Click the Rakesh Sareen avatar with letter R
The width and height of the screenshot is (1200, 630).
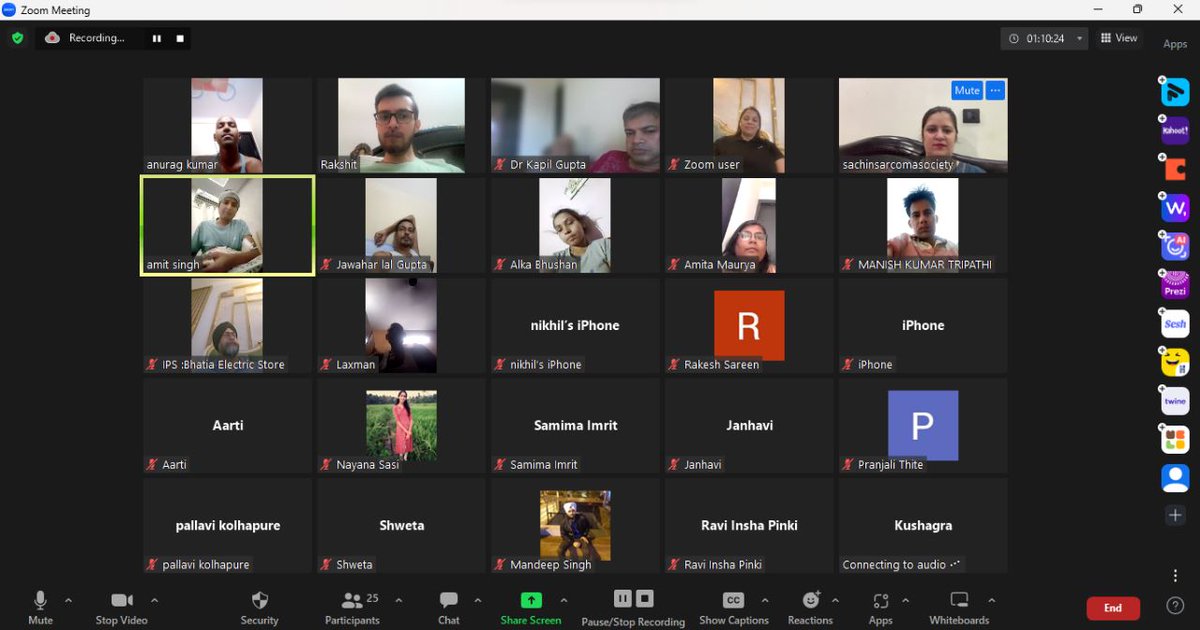coord(749,325)
